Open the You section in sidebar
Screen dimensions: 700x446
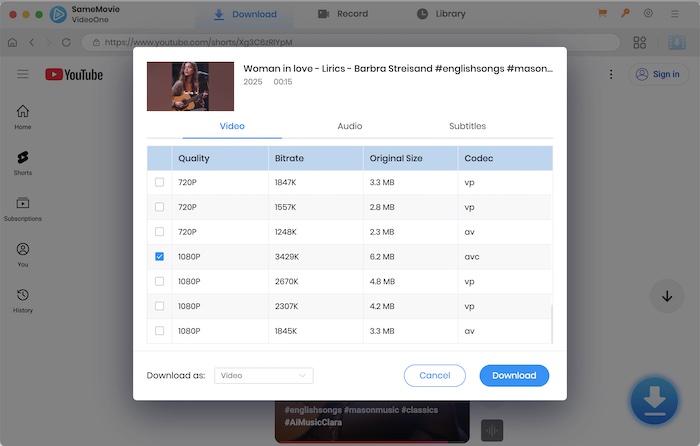tap(23, 255)
